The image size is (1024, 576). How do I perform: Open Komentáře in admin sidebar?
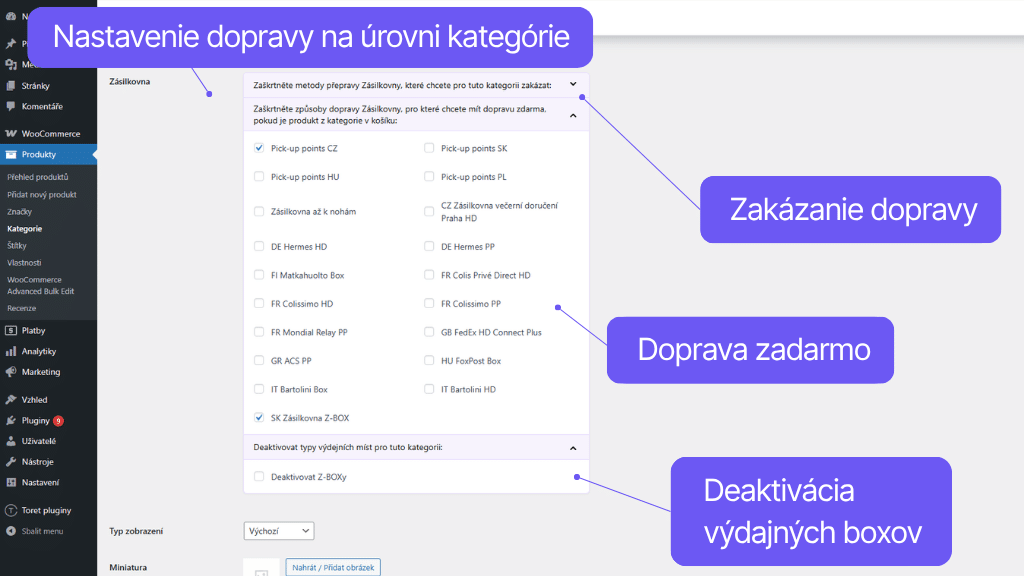click(x=42, y=106)
